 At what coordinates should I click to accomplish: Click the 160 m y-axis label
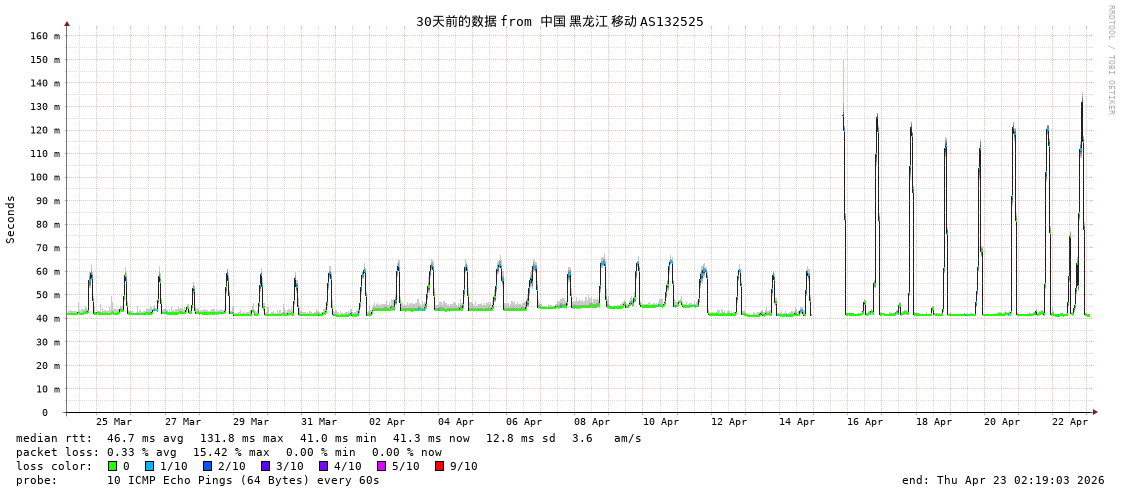pos(44,36)
